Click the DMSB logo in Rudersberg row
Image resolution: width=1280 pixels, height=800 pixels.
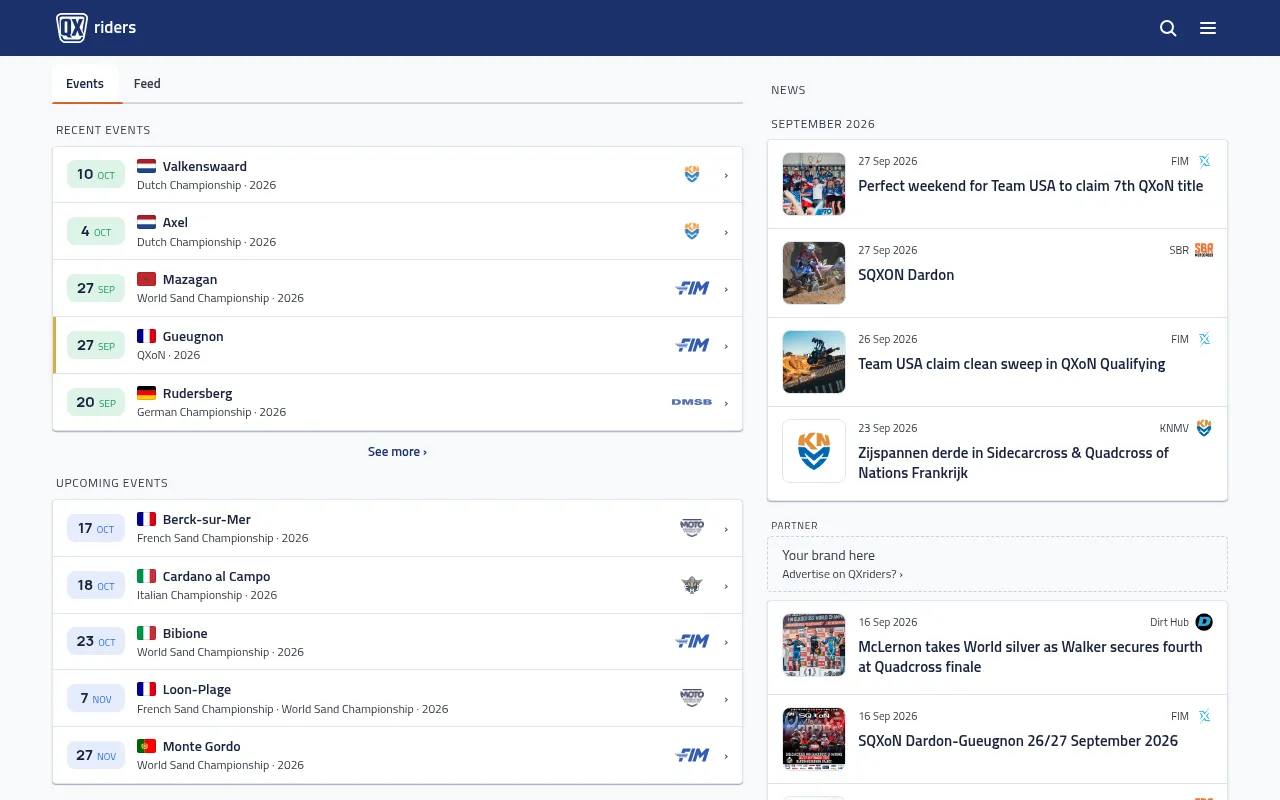(x=692, y=402)
